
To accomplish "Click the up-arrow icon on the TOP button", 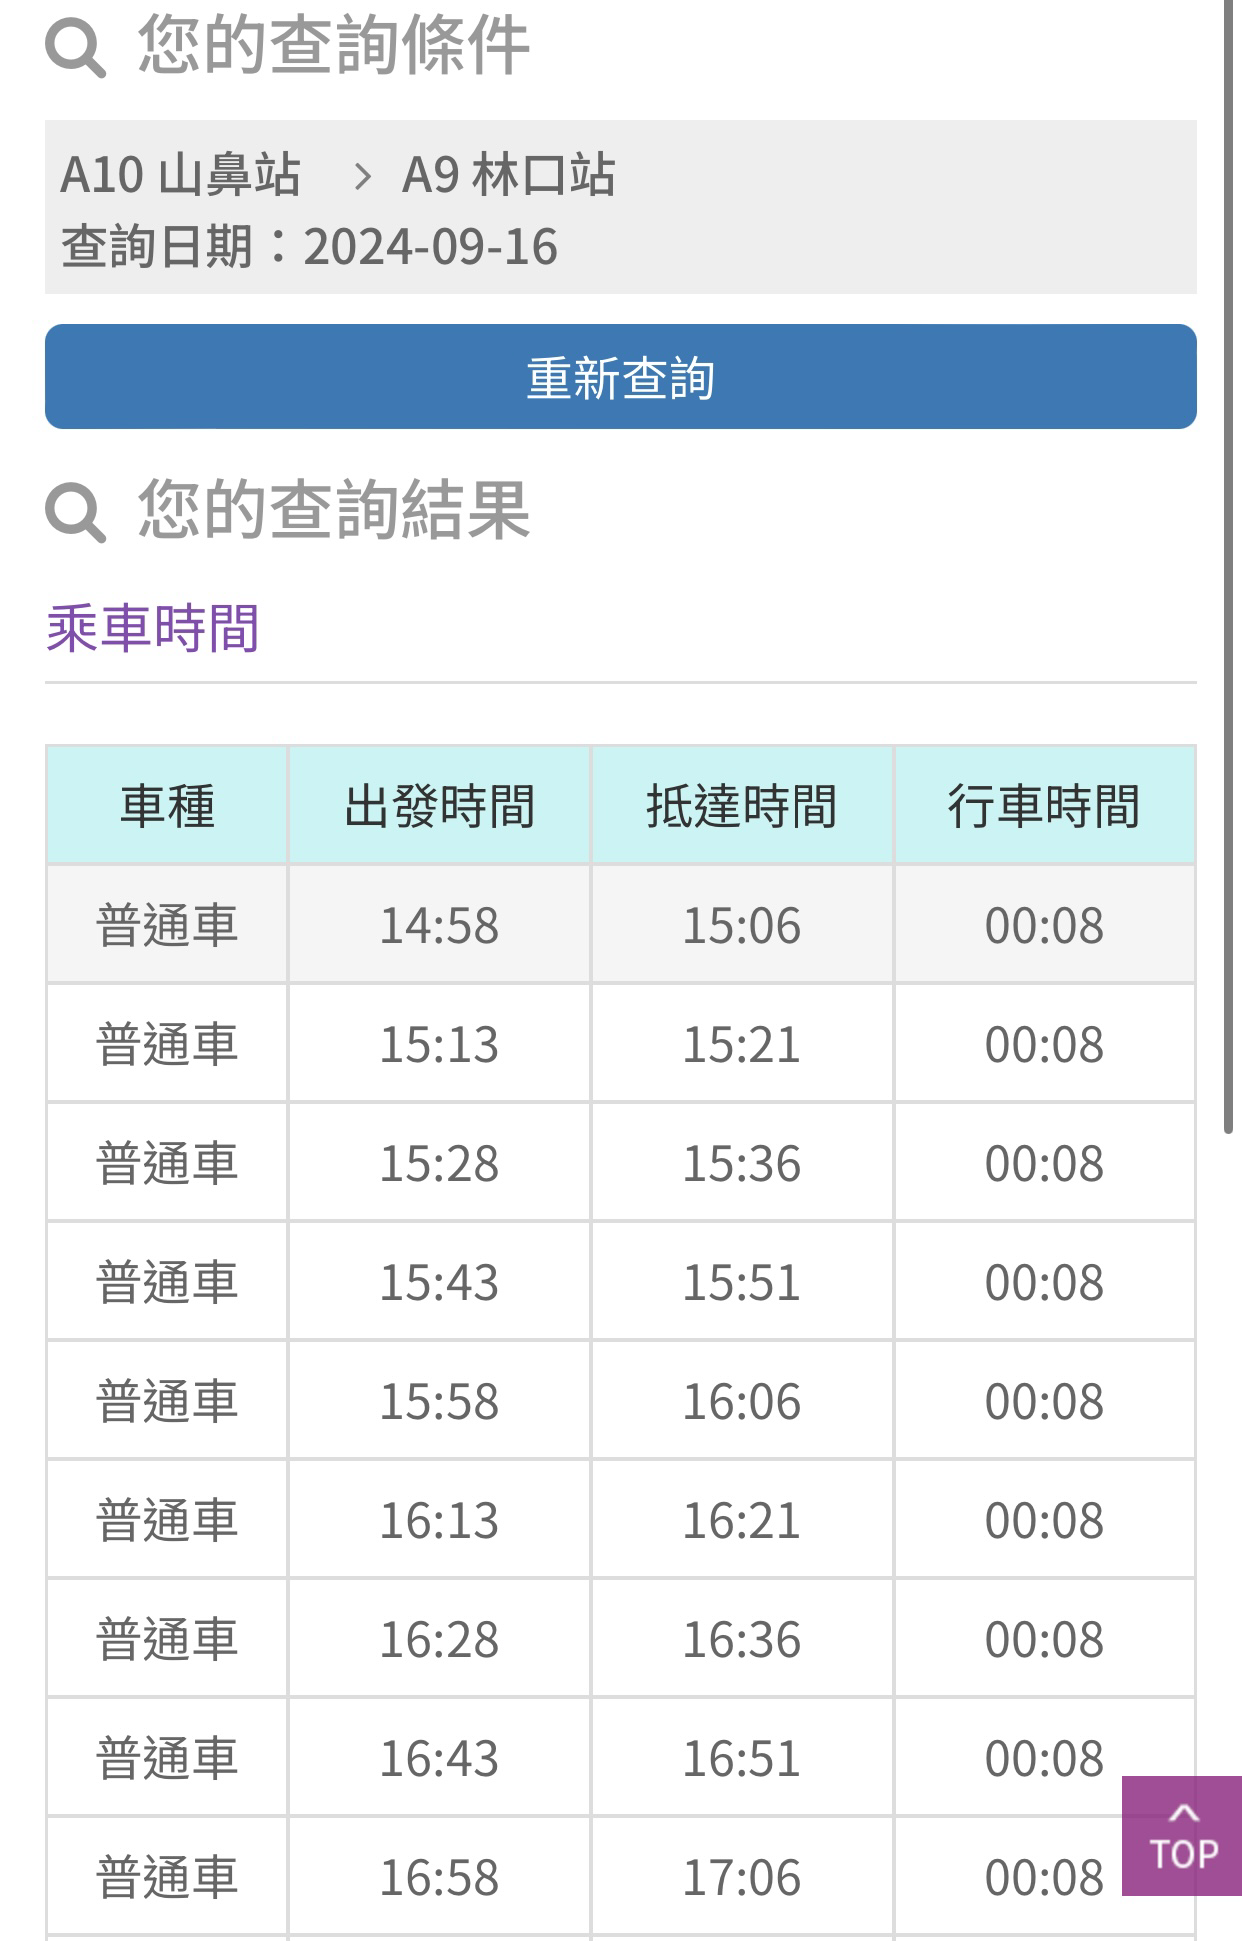I will coord(1183,1812).
